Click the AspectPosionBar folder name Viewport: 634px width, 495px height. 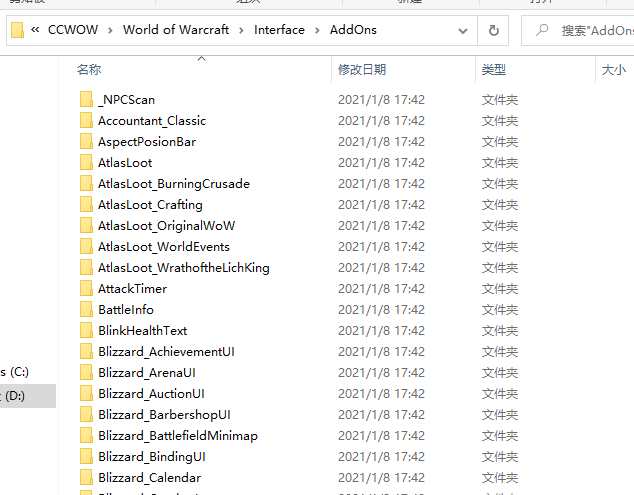pyautogui.click(x=147, y=142)
